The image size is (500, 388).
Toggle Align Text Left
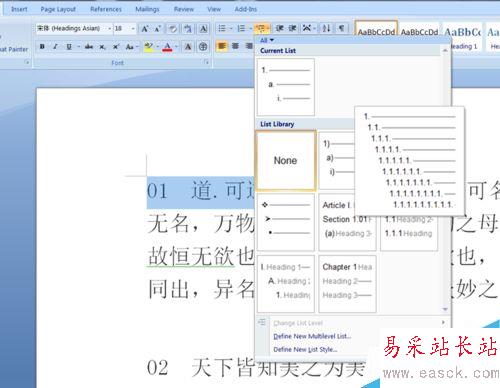pos(222,46)
